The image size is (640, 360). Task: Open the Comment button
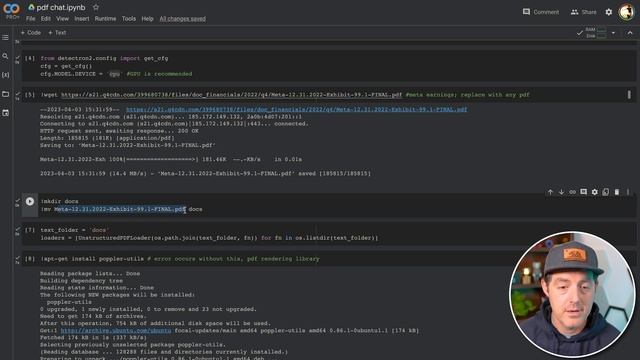541,12
